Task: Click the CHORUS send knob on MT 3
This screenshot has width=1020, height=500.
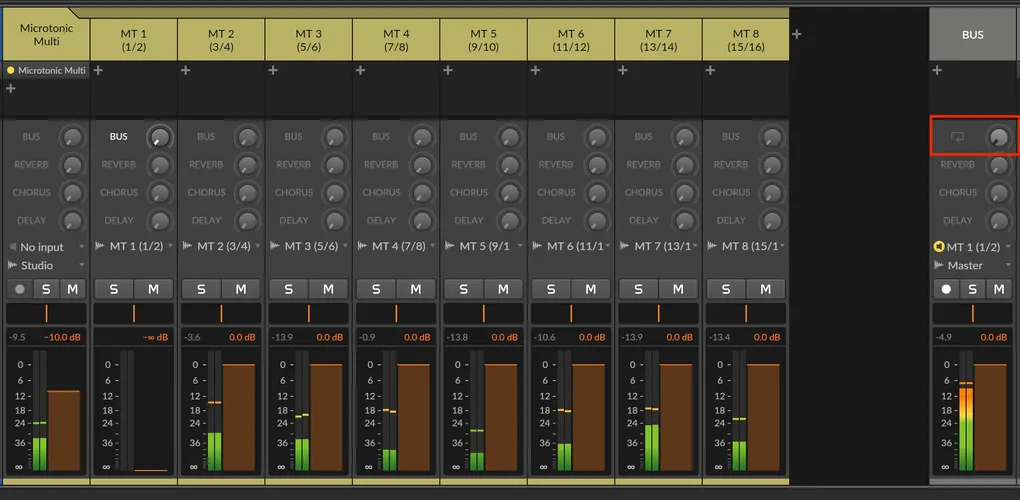Action: (x=334, y=193)
